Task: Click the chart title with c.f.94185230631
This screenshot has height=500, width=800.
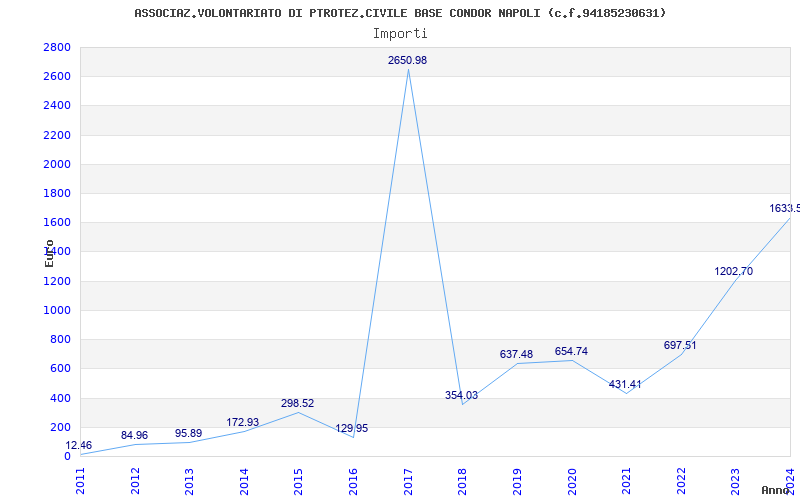Action: point(401,13)
